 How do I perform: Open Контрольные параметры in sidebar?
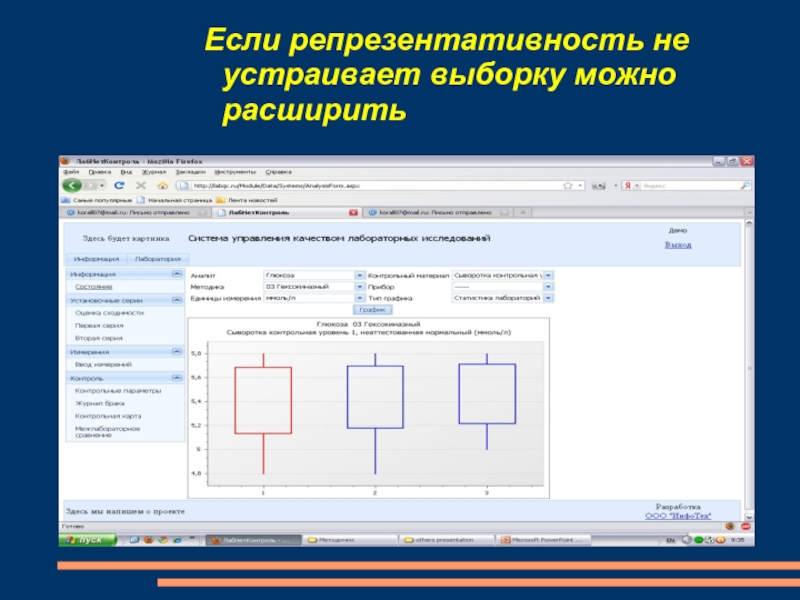tap(118, 391)
